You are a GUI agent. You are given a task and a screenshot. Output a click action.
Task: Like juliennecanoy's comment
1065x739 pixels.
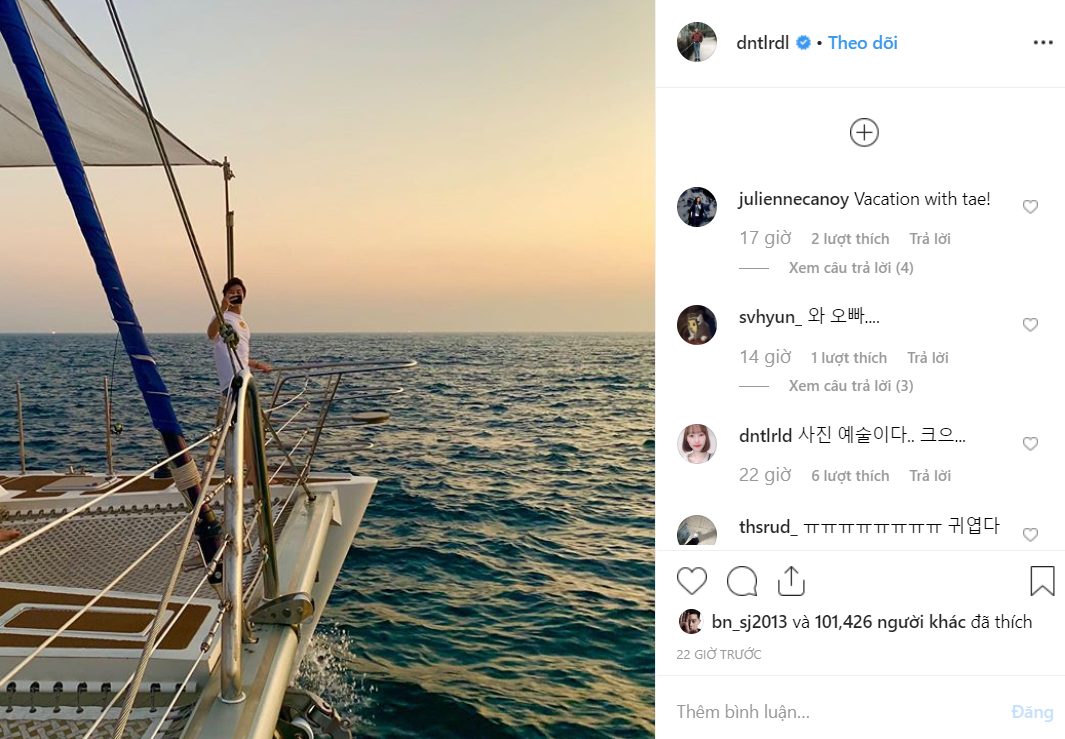(1030, 207)
